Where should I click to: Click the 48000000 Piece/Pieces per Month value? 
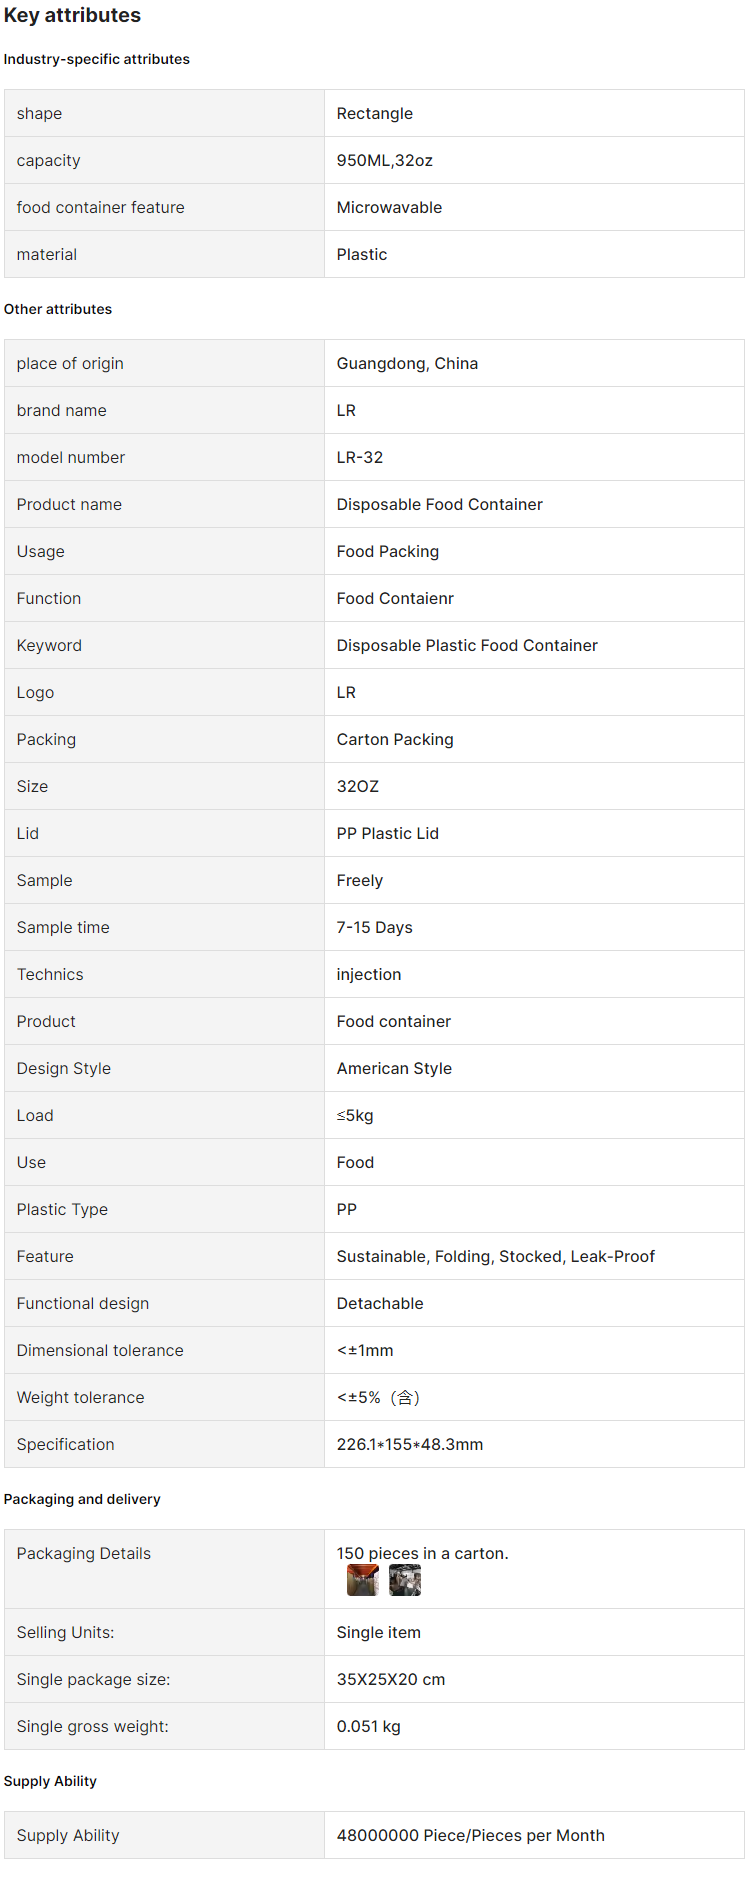[471, 1835]
